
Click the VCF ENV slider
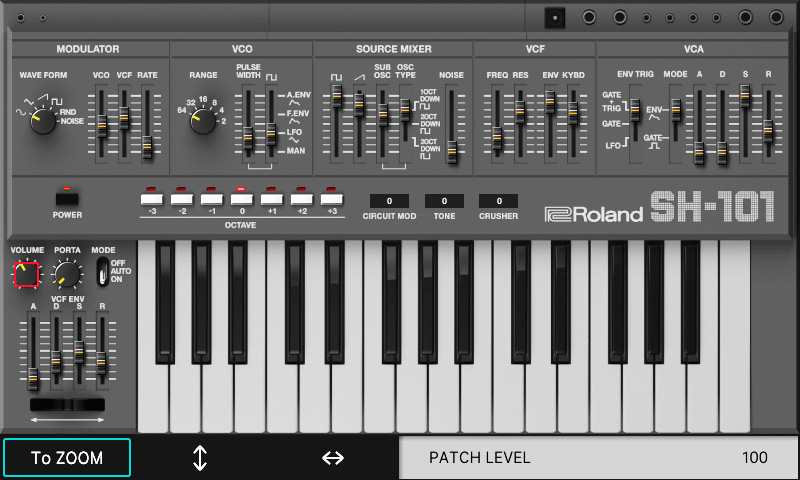[550, 102]
